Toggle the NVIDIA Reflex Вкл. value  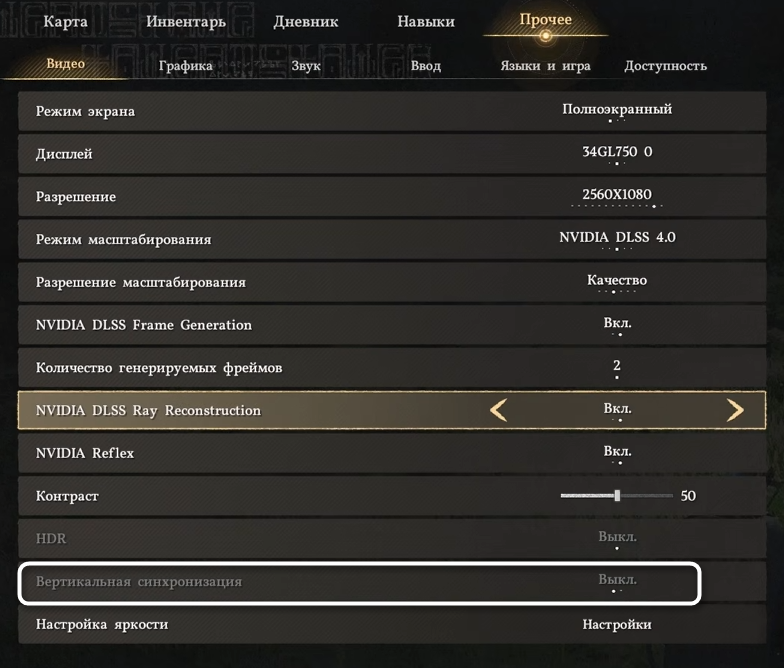(618, 452)
